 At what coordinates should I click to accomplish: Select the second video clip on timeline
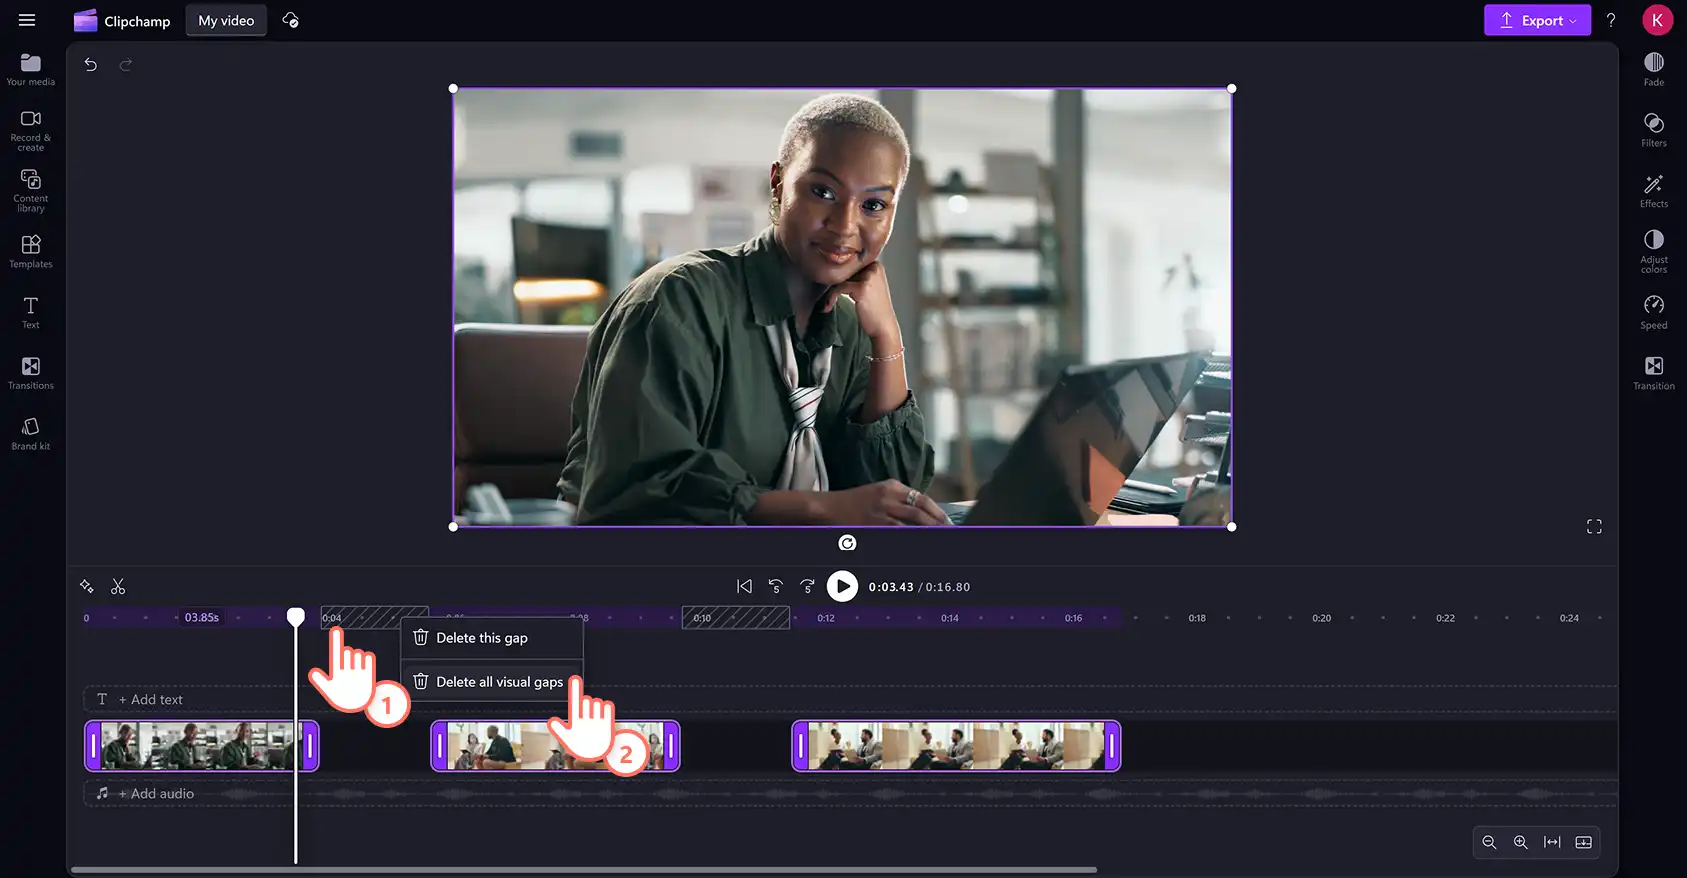click(555, 746)
